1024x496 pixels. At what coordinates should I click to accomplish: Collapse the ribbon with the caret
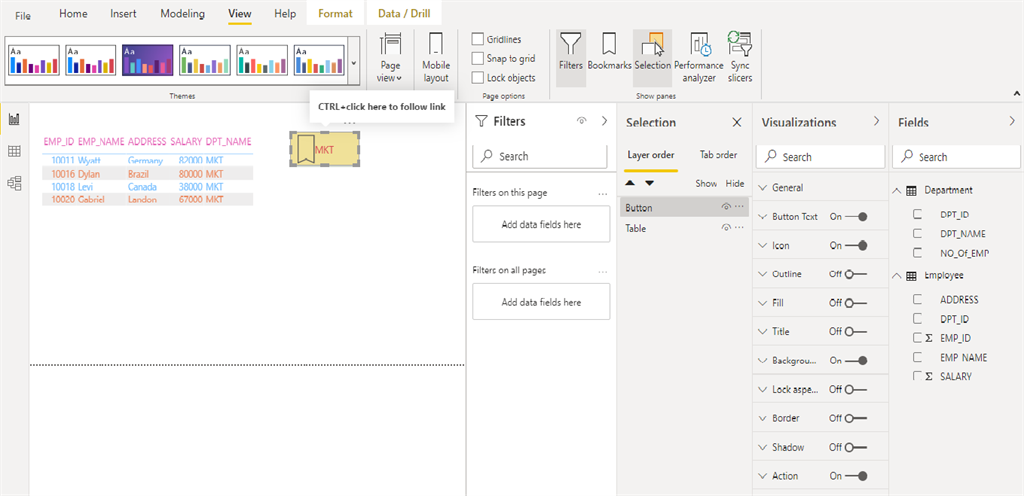(1016, 94)
